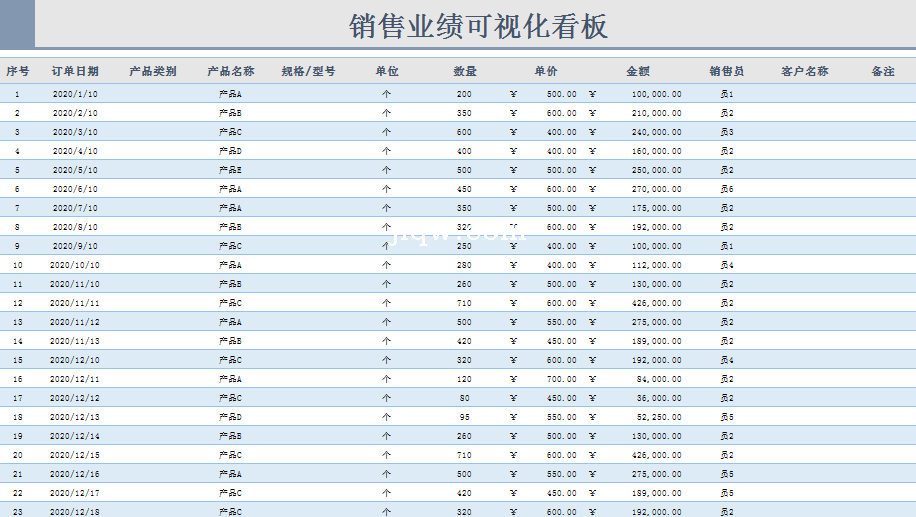Select the 订单日期 column header
This screenshot has width=916, height=517.
(75, 71)
